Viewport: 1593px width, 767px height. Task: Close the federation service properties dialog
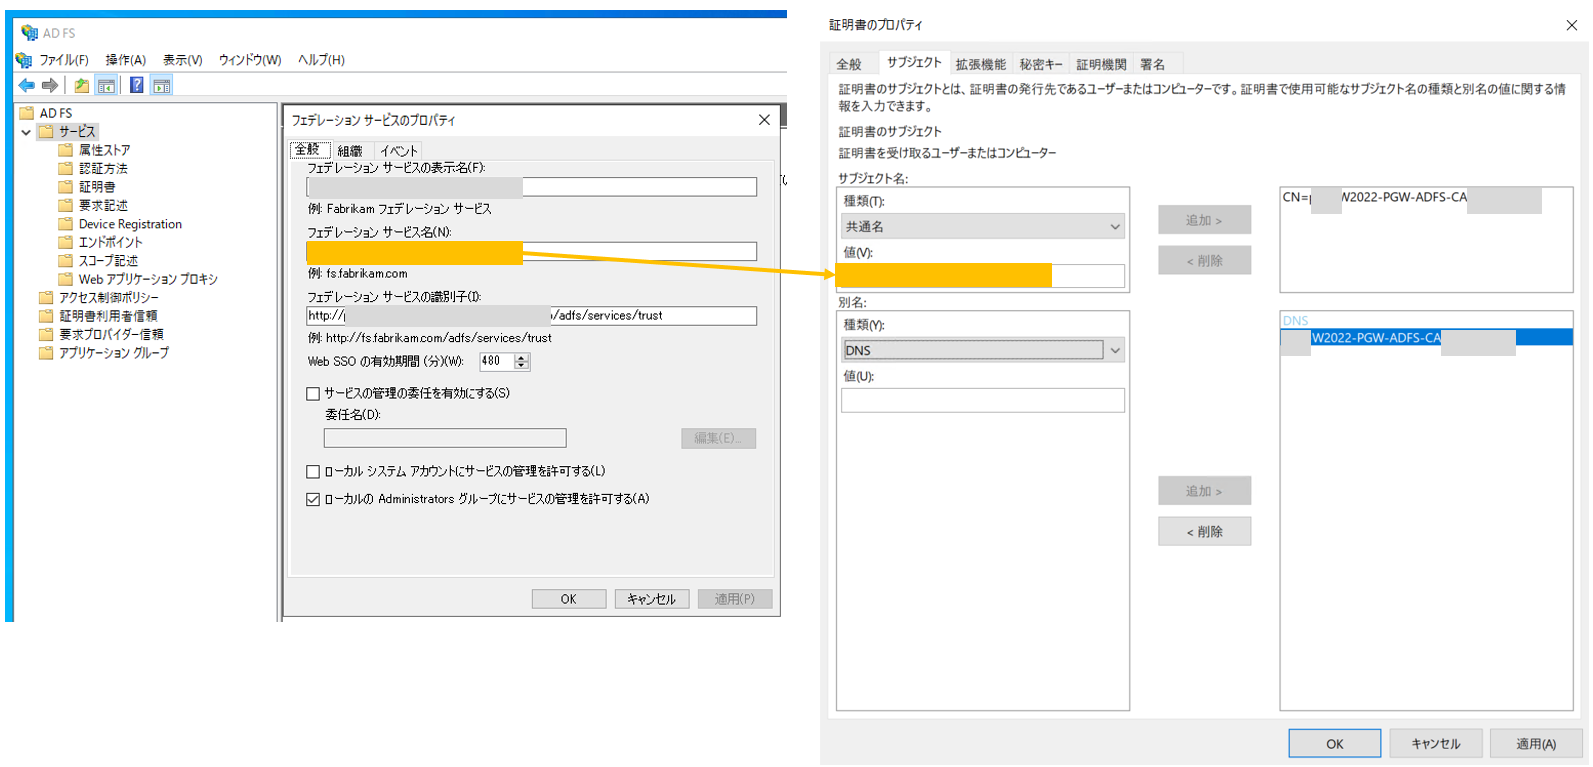764,120
